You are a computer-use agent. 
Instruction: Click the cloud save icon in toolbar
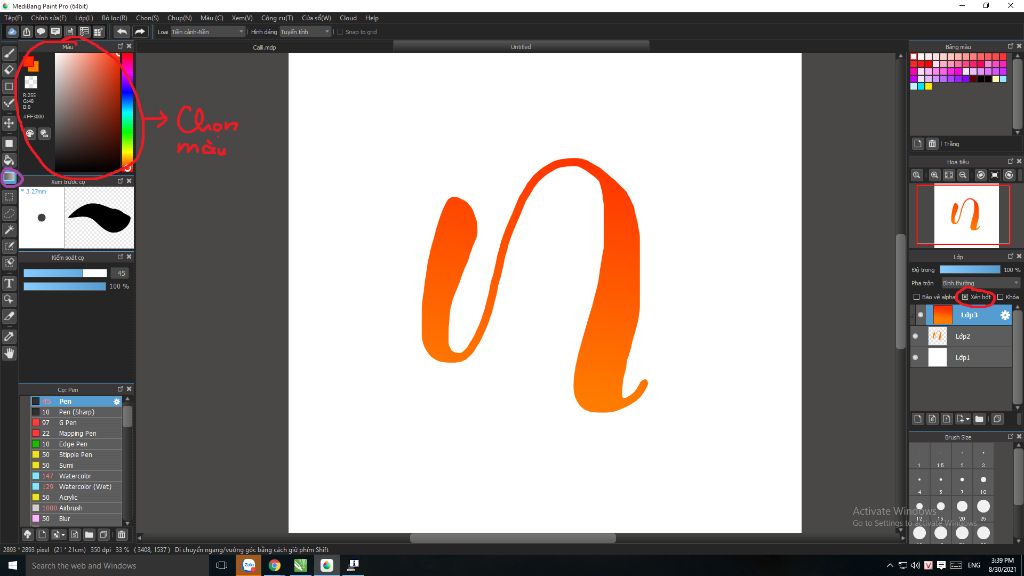12,31
